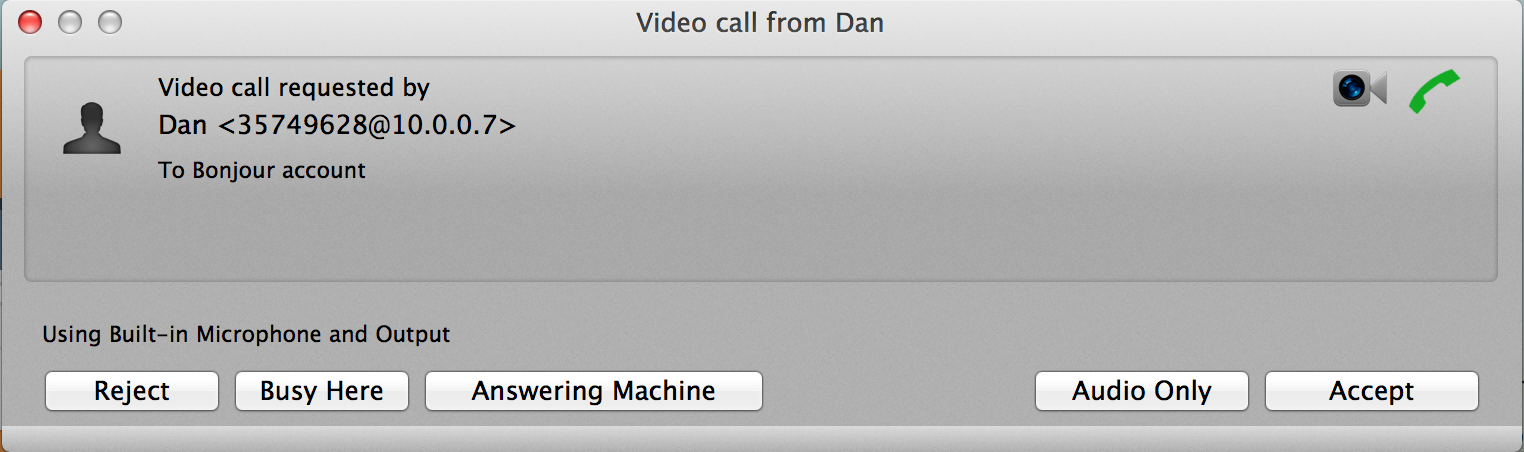Send call to Answering Machine
This screenshot has height=452, width=1524.
tap(594, 391)
